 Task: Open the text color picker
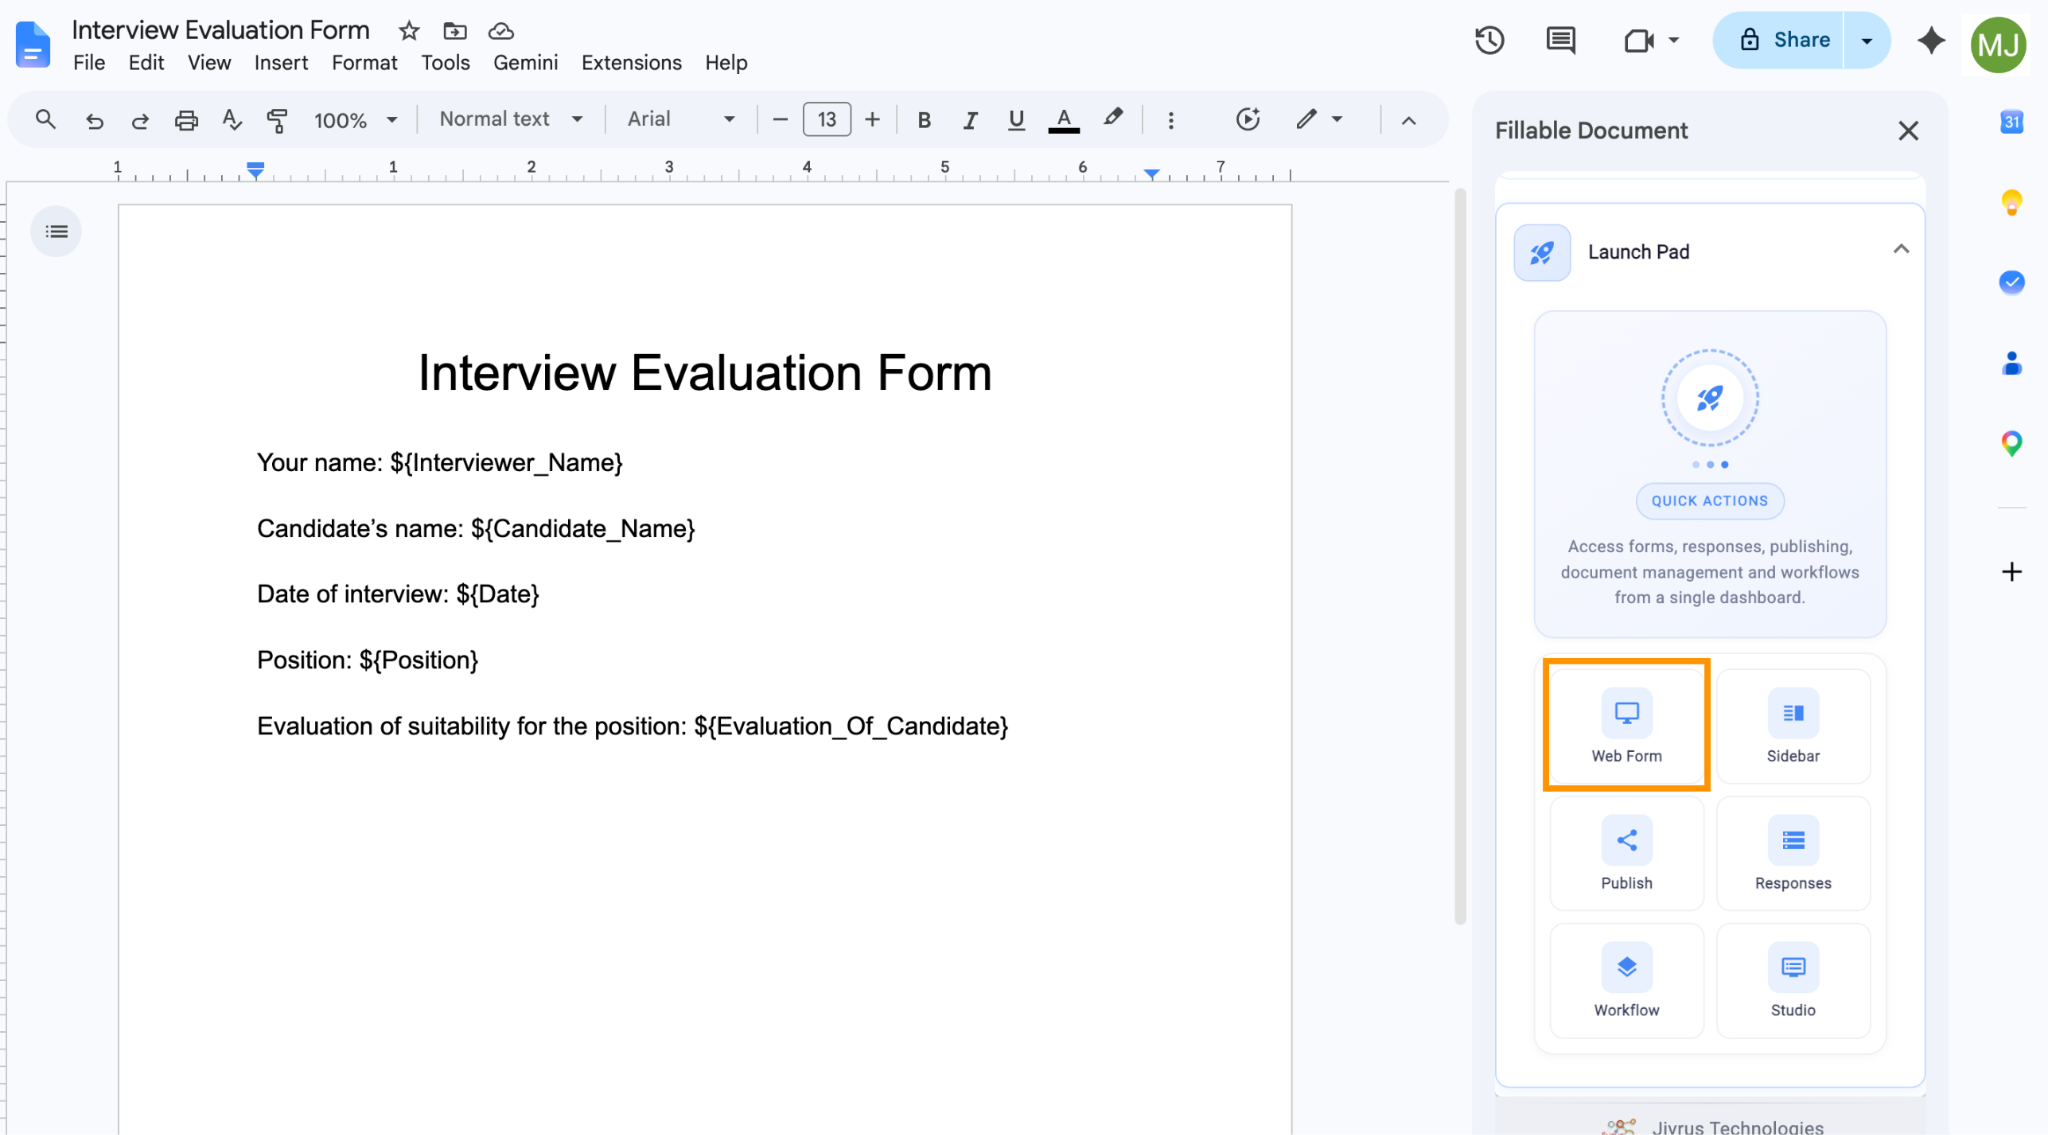1064,120
